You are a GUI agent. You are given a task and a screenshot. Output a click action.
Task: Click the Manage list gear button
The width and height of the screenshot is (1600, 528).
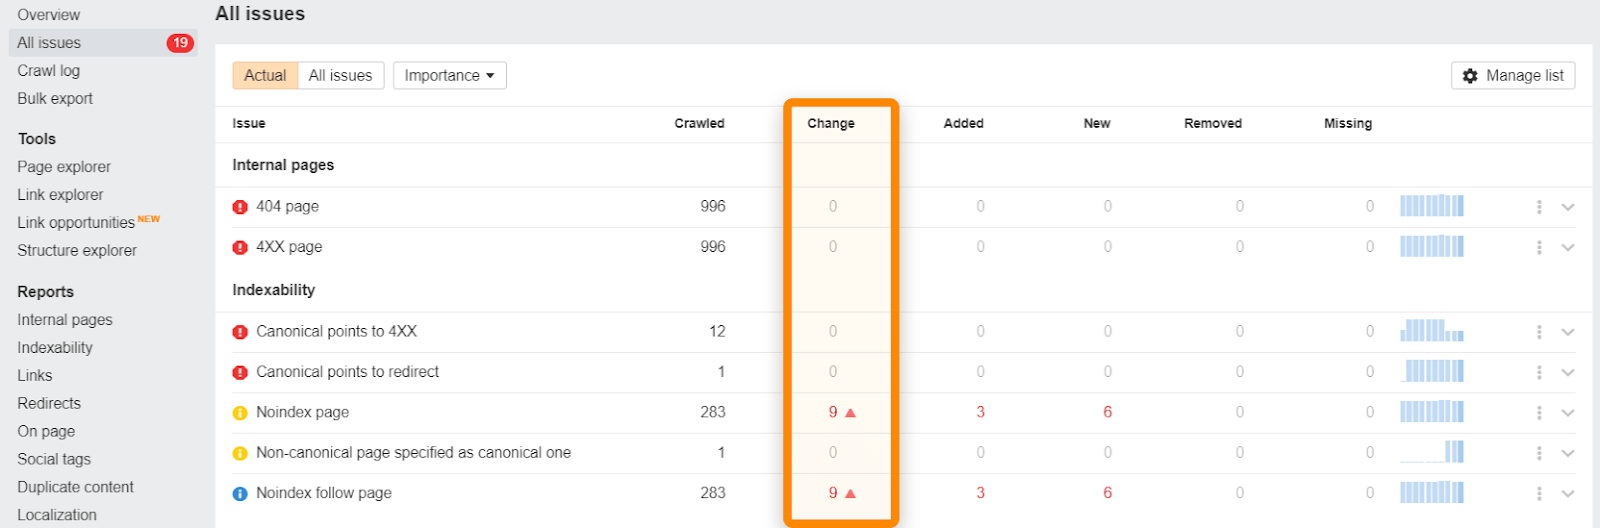[x=1512, y=76]
